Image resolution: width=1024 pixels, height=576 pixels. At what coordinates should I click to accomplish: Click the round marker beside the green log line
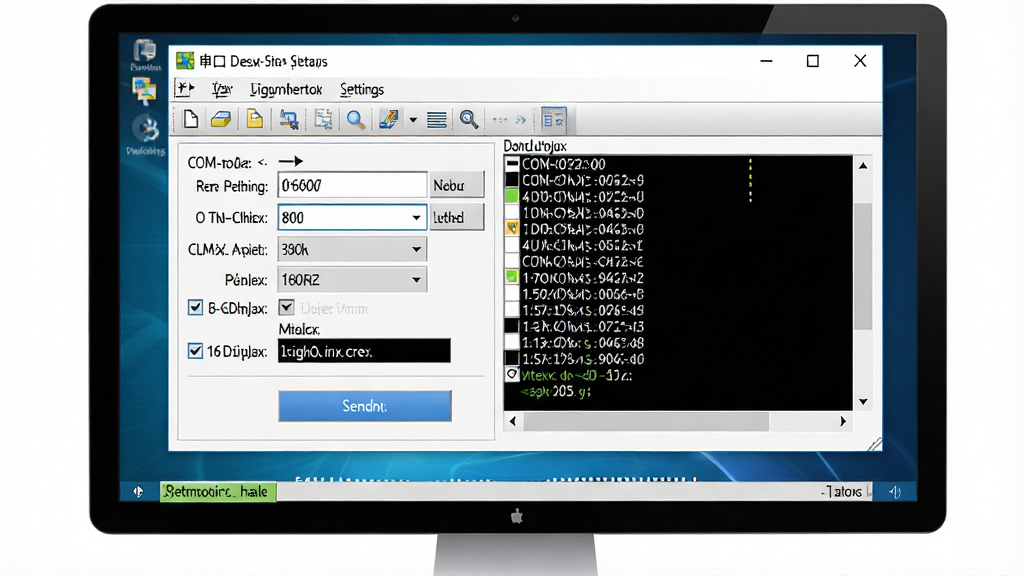tap(512, 374)
